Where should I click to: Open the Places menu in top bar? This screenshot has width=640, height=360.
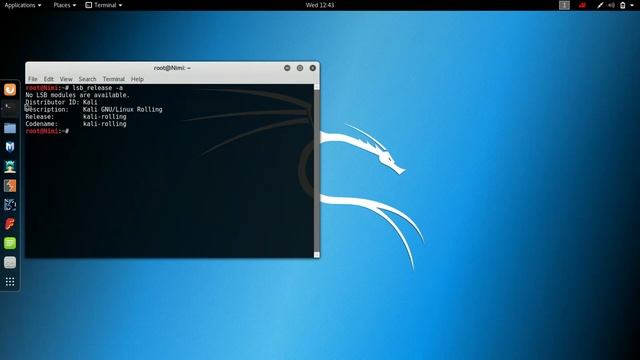tap(64, 5)
